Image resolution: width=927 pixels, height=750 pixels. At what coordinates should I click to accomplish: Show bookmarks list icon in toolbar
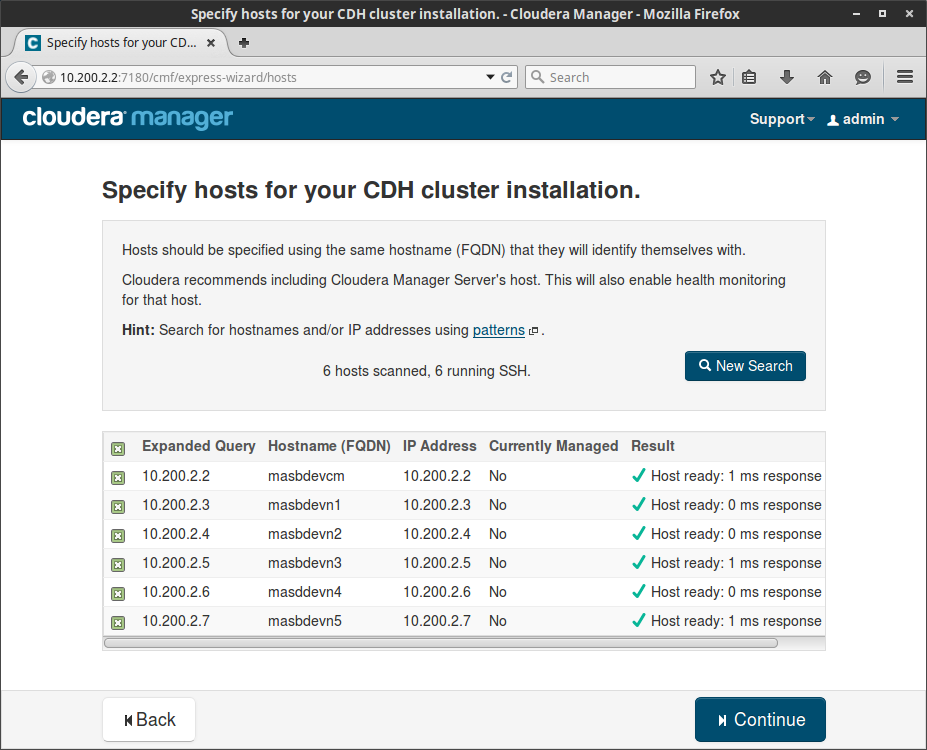tap(749, 77)
